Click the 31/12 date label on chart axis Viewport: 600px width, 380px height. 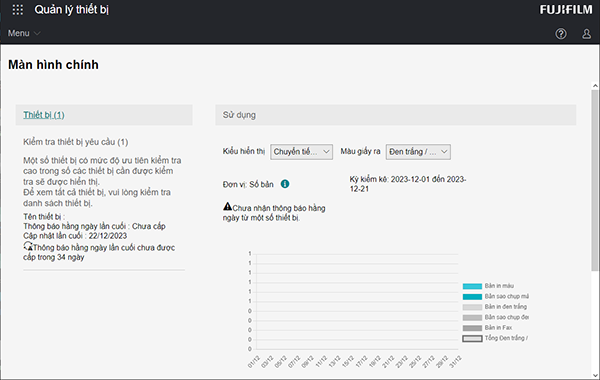(x=455, y=362)
